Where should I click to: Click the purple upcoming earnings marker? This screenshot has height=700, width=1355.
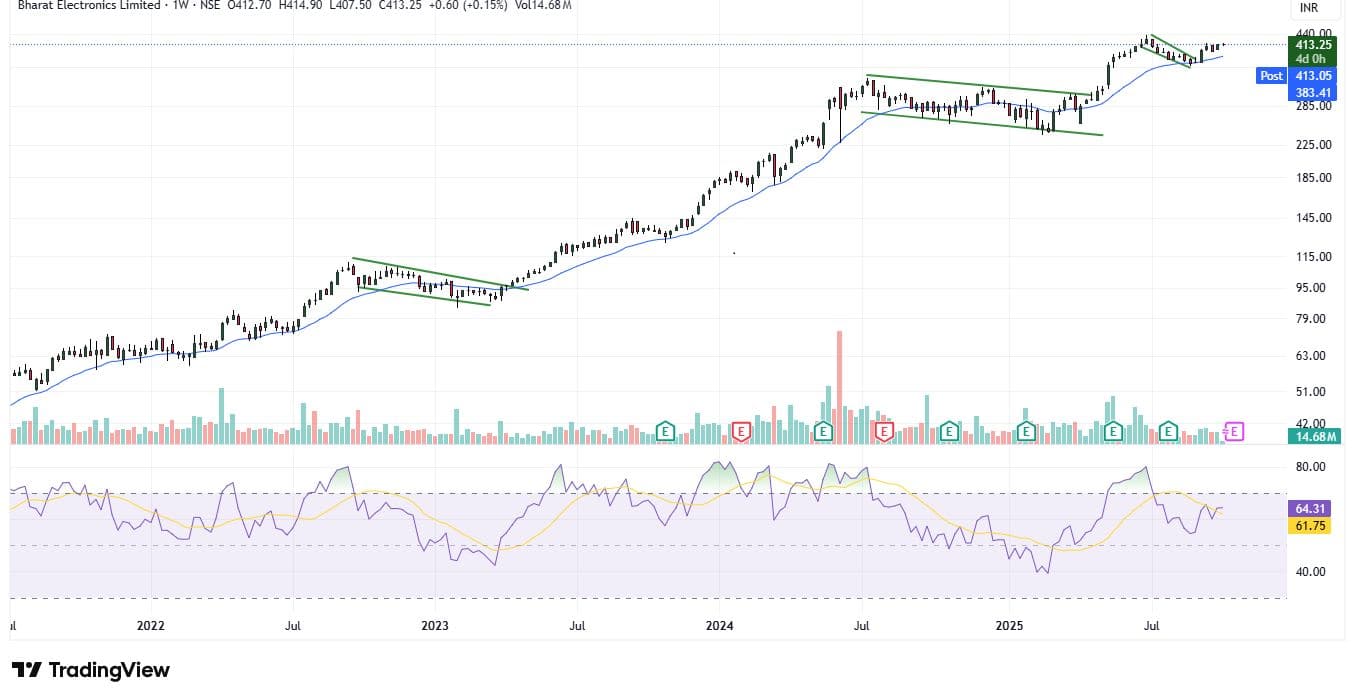[x=1234, y=432]
